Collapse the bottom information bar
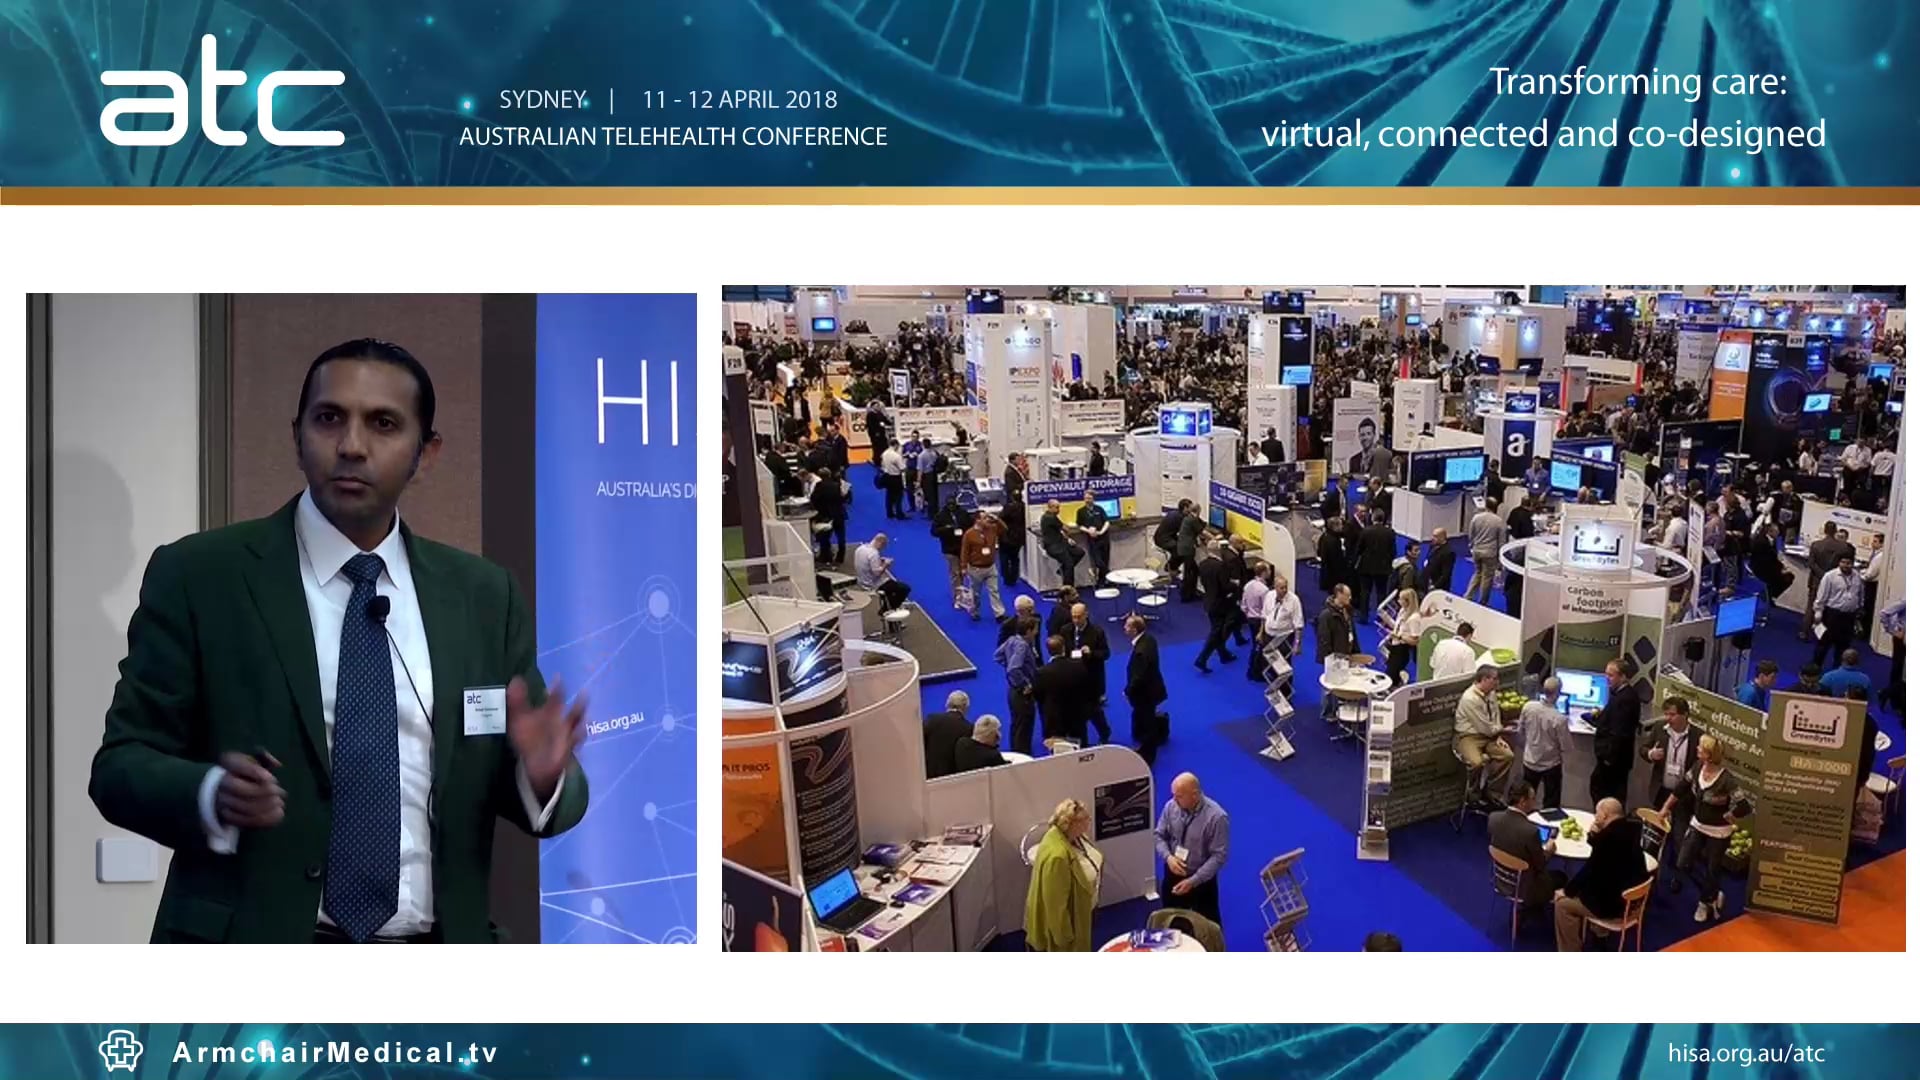This screenshot has height=1080, width=1920. (x=960, y=1051)
